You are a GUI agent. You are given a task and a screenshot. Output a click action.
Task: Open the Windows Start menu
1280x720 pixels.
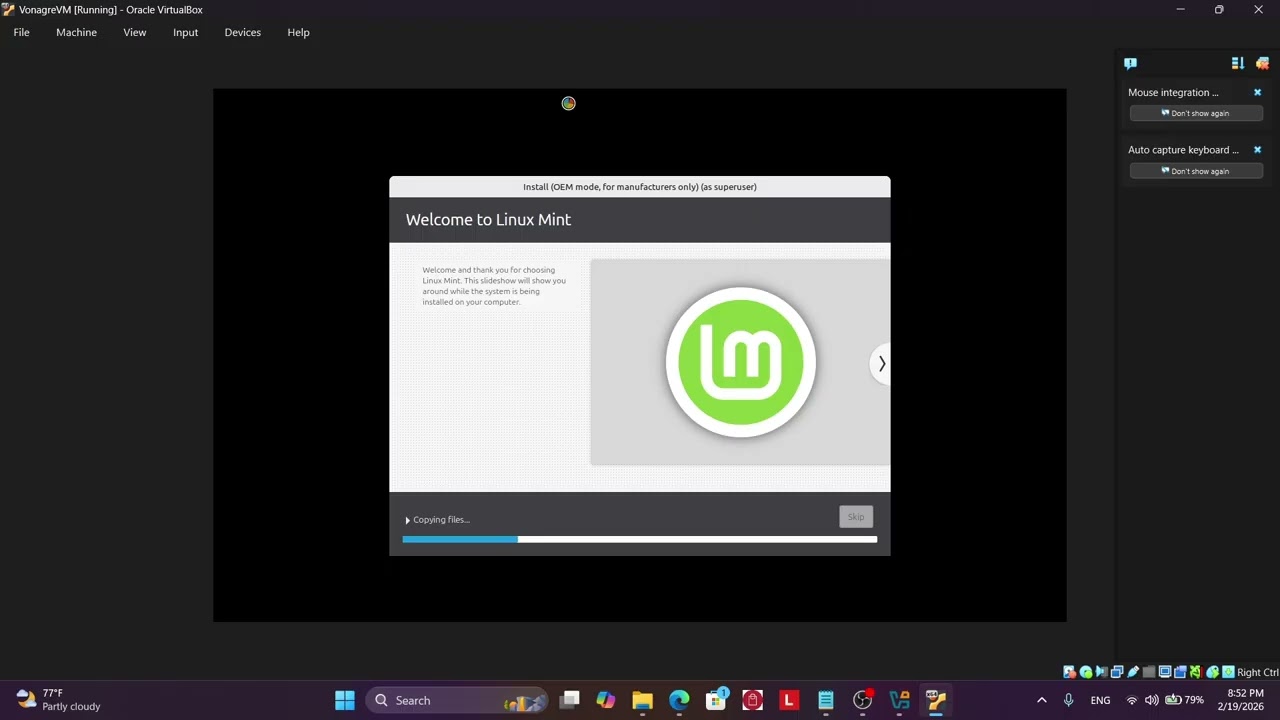pos(345,700)
